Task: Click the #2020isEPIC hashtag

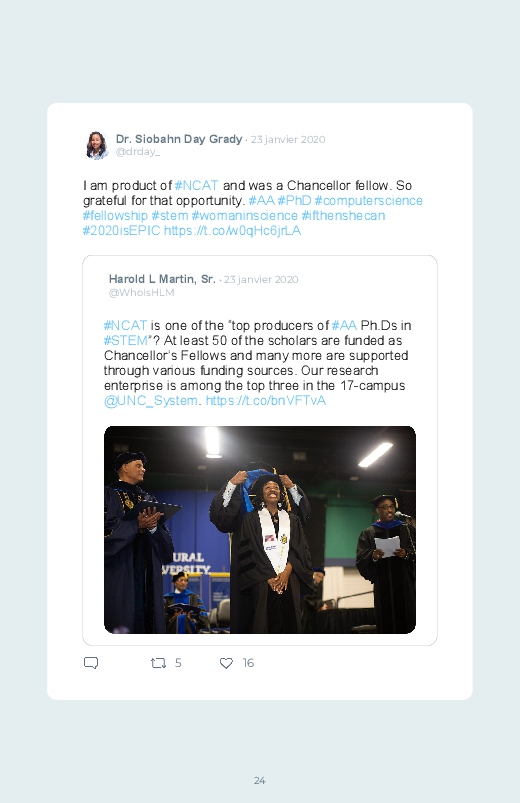Action: pos(121,230)
